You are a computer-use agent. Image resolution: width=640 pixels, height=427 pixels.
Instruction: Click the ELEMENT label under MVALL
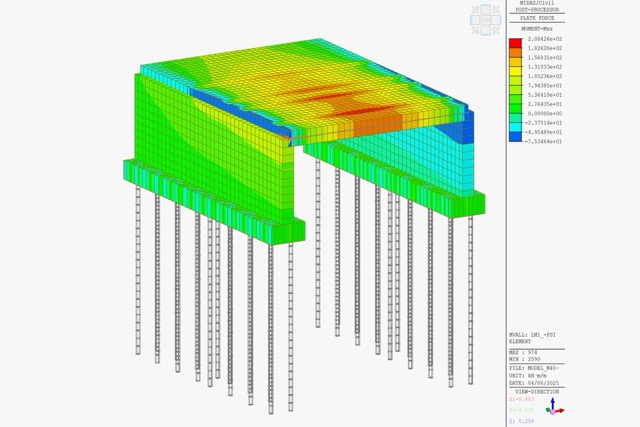(x=520, y=341)
